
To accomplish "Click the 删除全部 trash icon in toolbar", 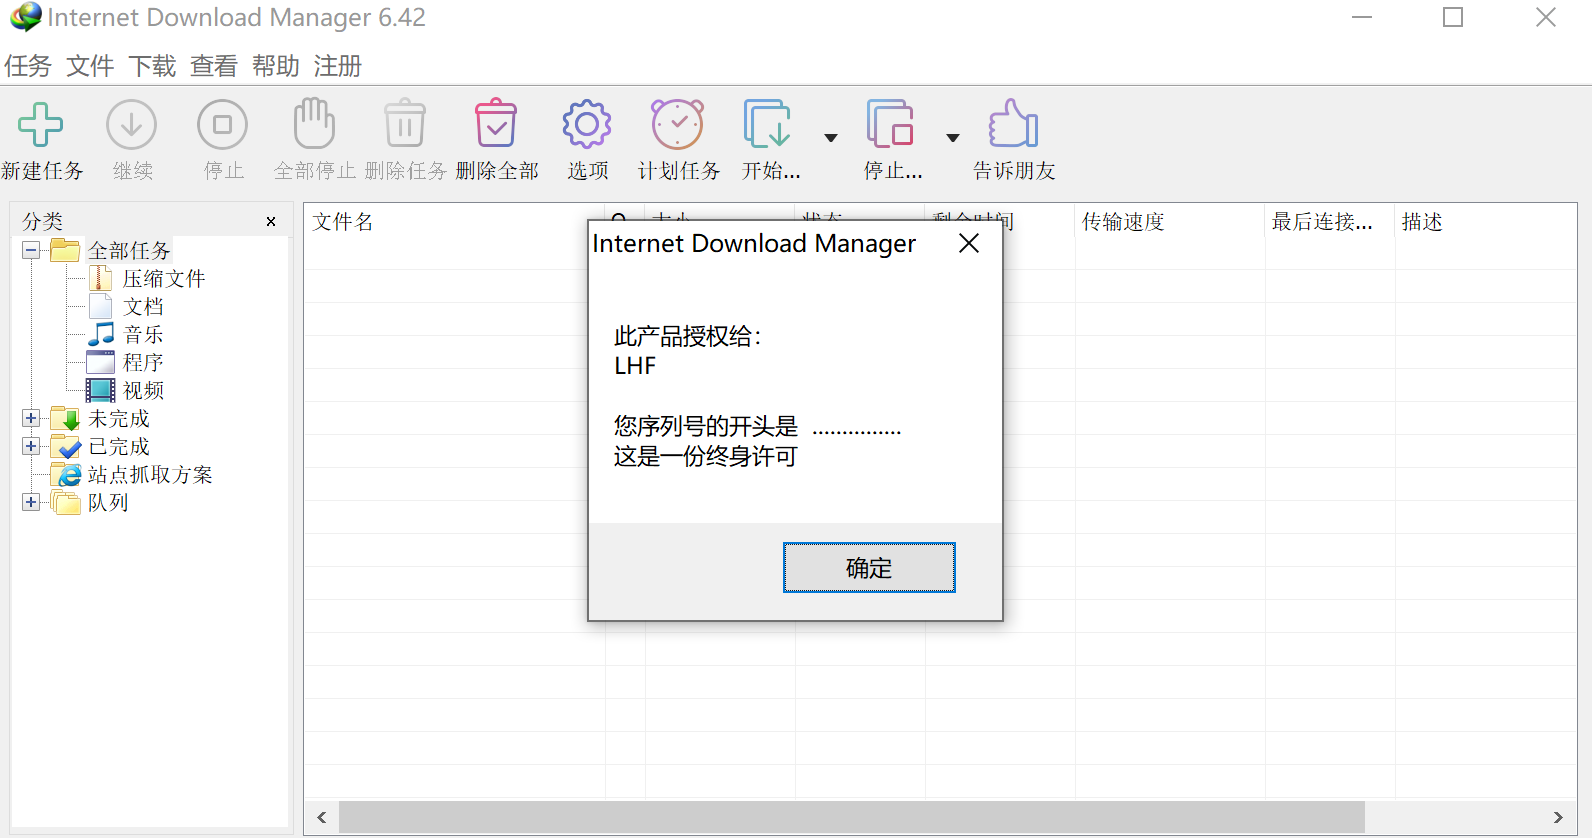I will pos(496,125).
